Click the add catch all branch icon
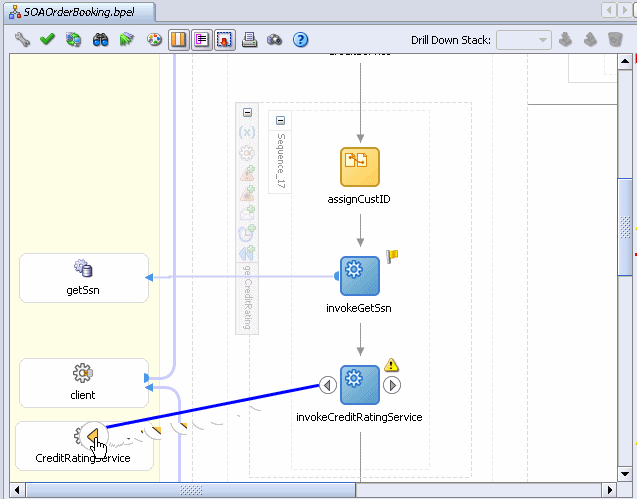Viewport: 637px width, 499px height. click(247, 193)
